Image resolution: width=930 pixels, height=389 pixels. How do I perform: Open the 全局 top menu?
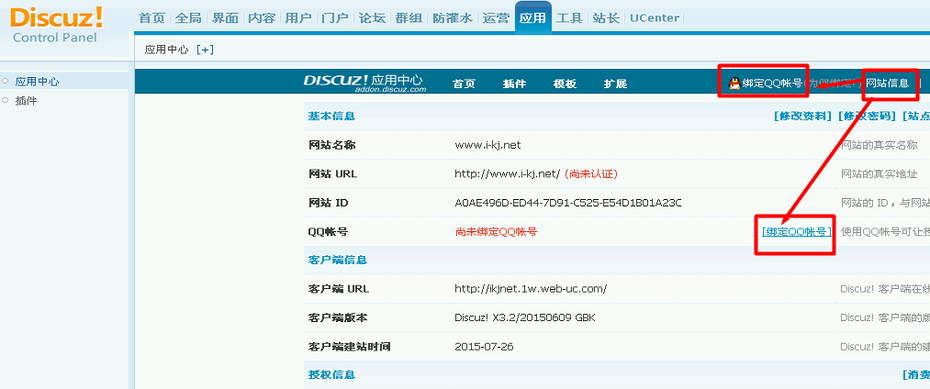[x=189, y=18]
